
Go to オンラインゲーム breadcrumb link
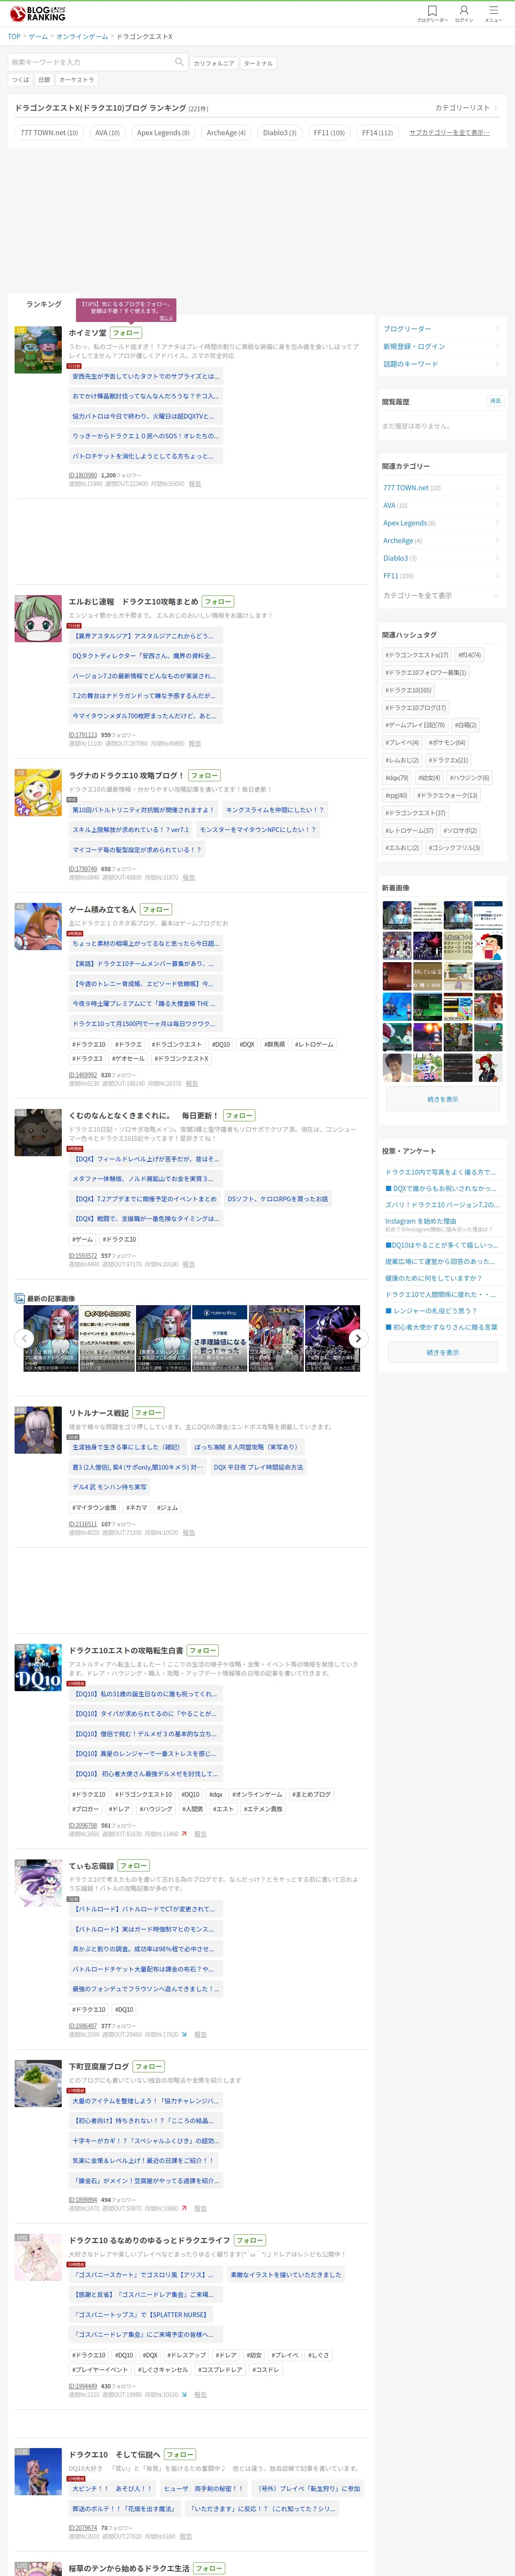pos(82,37)
